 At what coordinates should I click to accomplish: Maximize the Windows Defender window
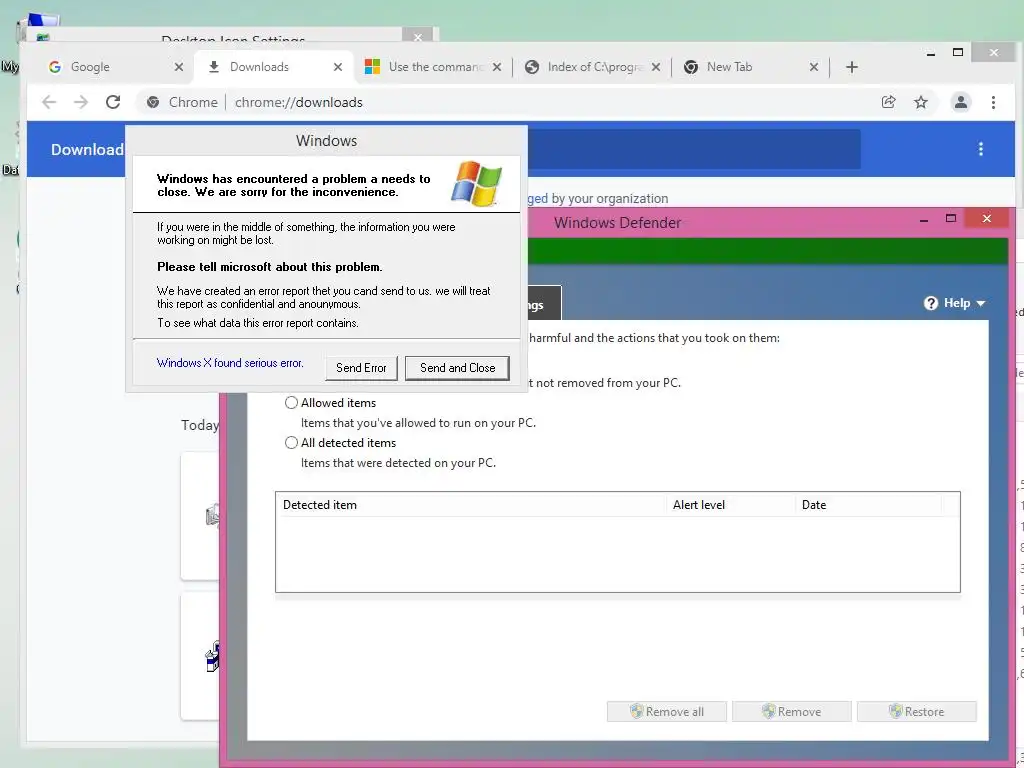click(x=951, y=218)
